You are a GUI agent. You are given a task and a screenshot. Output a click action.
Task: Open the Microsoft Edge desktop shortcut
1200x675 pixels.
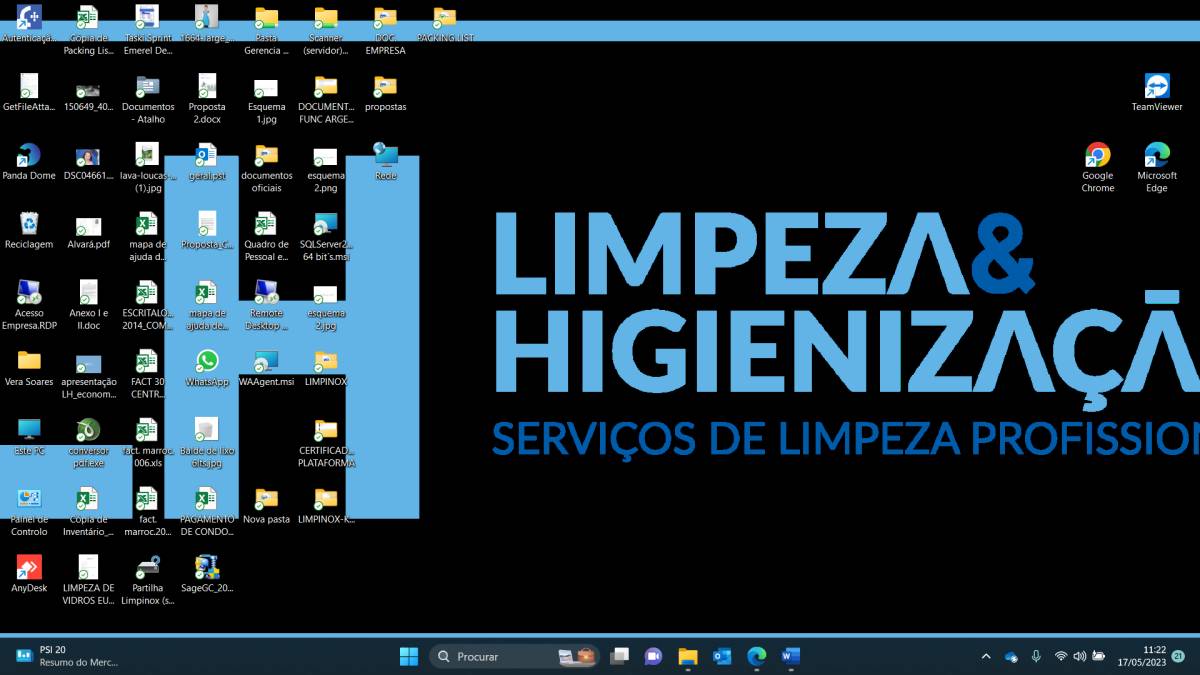[1157, 167]
